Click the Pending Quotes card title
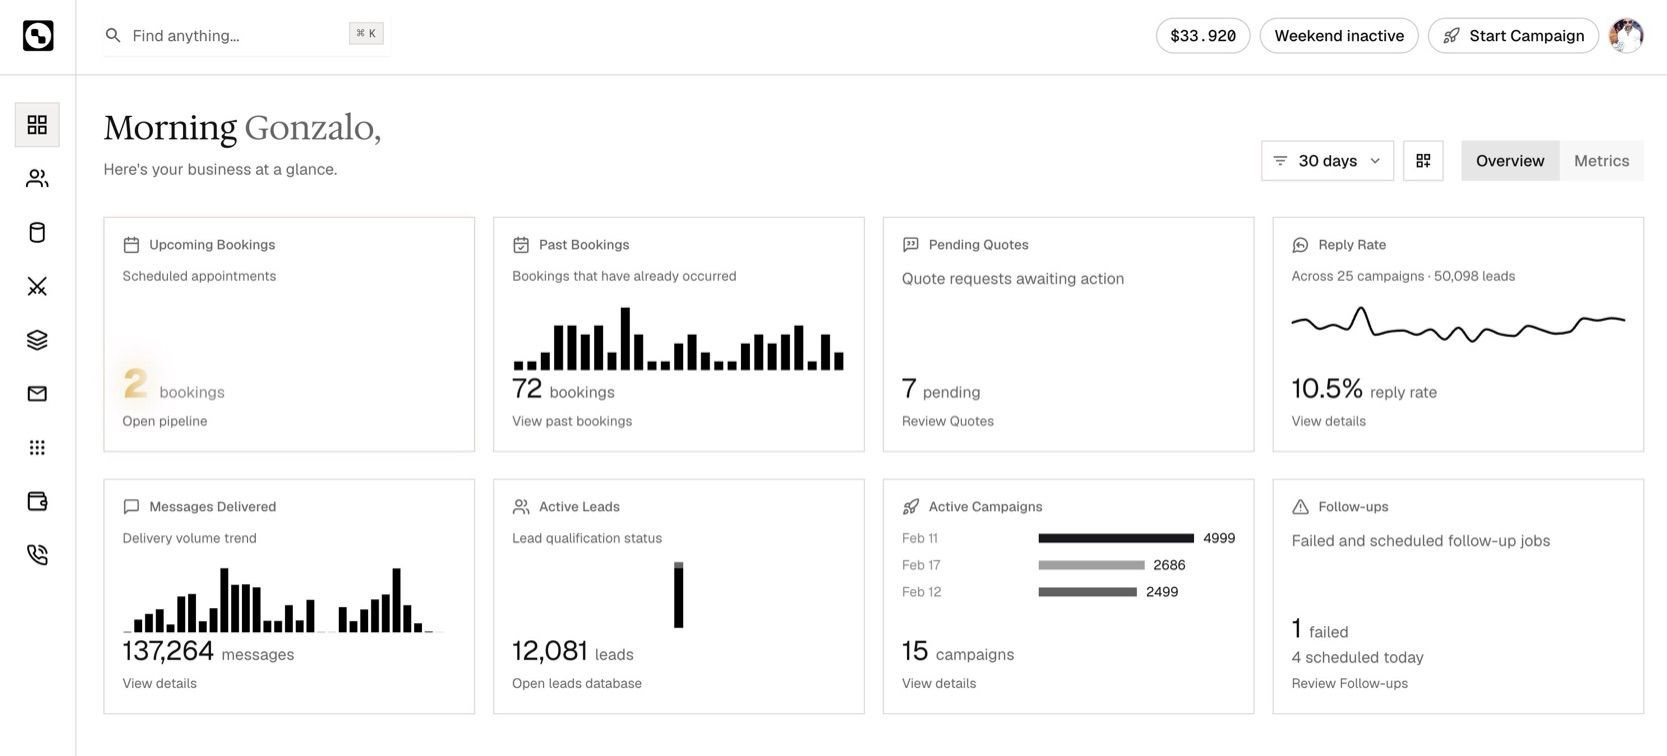This screenshot has height=756, width=1667. coord(978,245)
